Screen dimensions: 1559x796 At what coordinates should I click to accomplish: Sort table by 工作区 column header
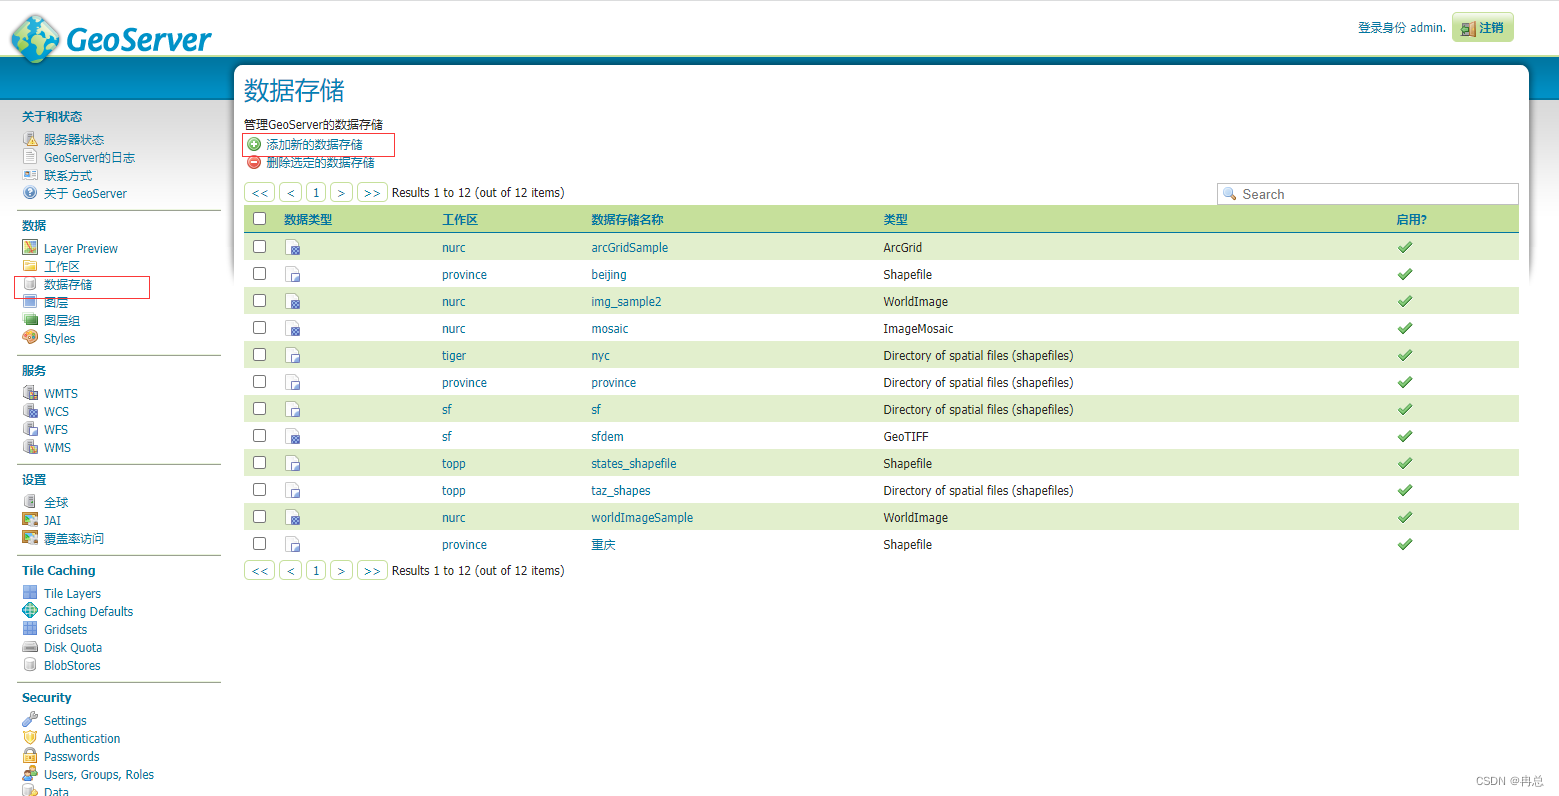pos(460,219)
